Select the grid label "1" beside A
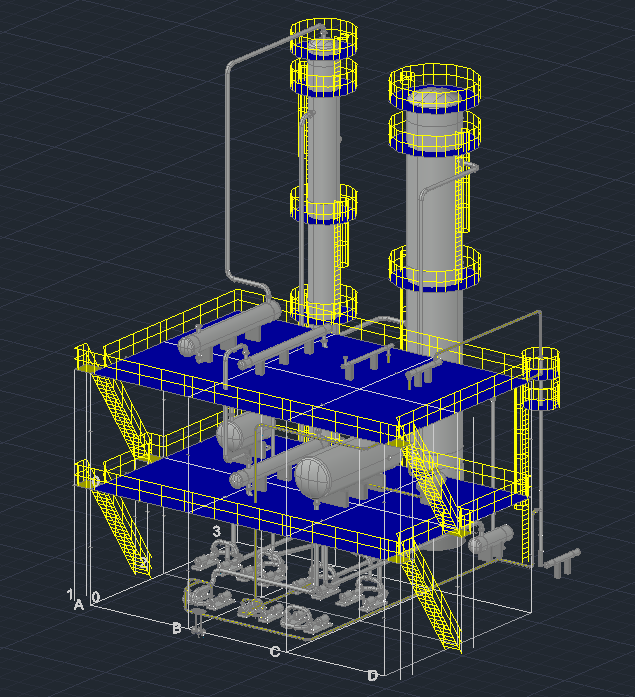The image size is (635, 697). tap(70, 594)
